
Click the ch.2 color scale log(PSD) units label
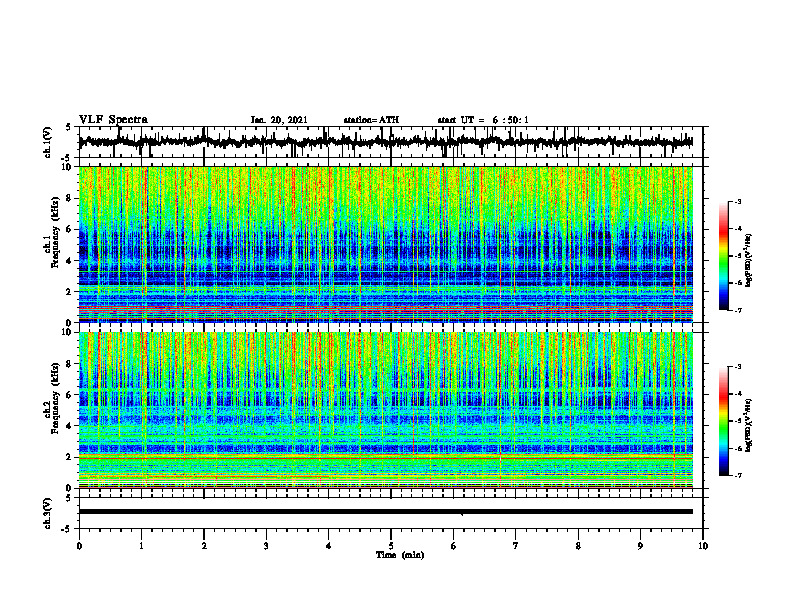tap(749, 426)
